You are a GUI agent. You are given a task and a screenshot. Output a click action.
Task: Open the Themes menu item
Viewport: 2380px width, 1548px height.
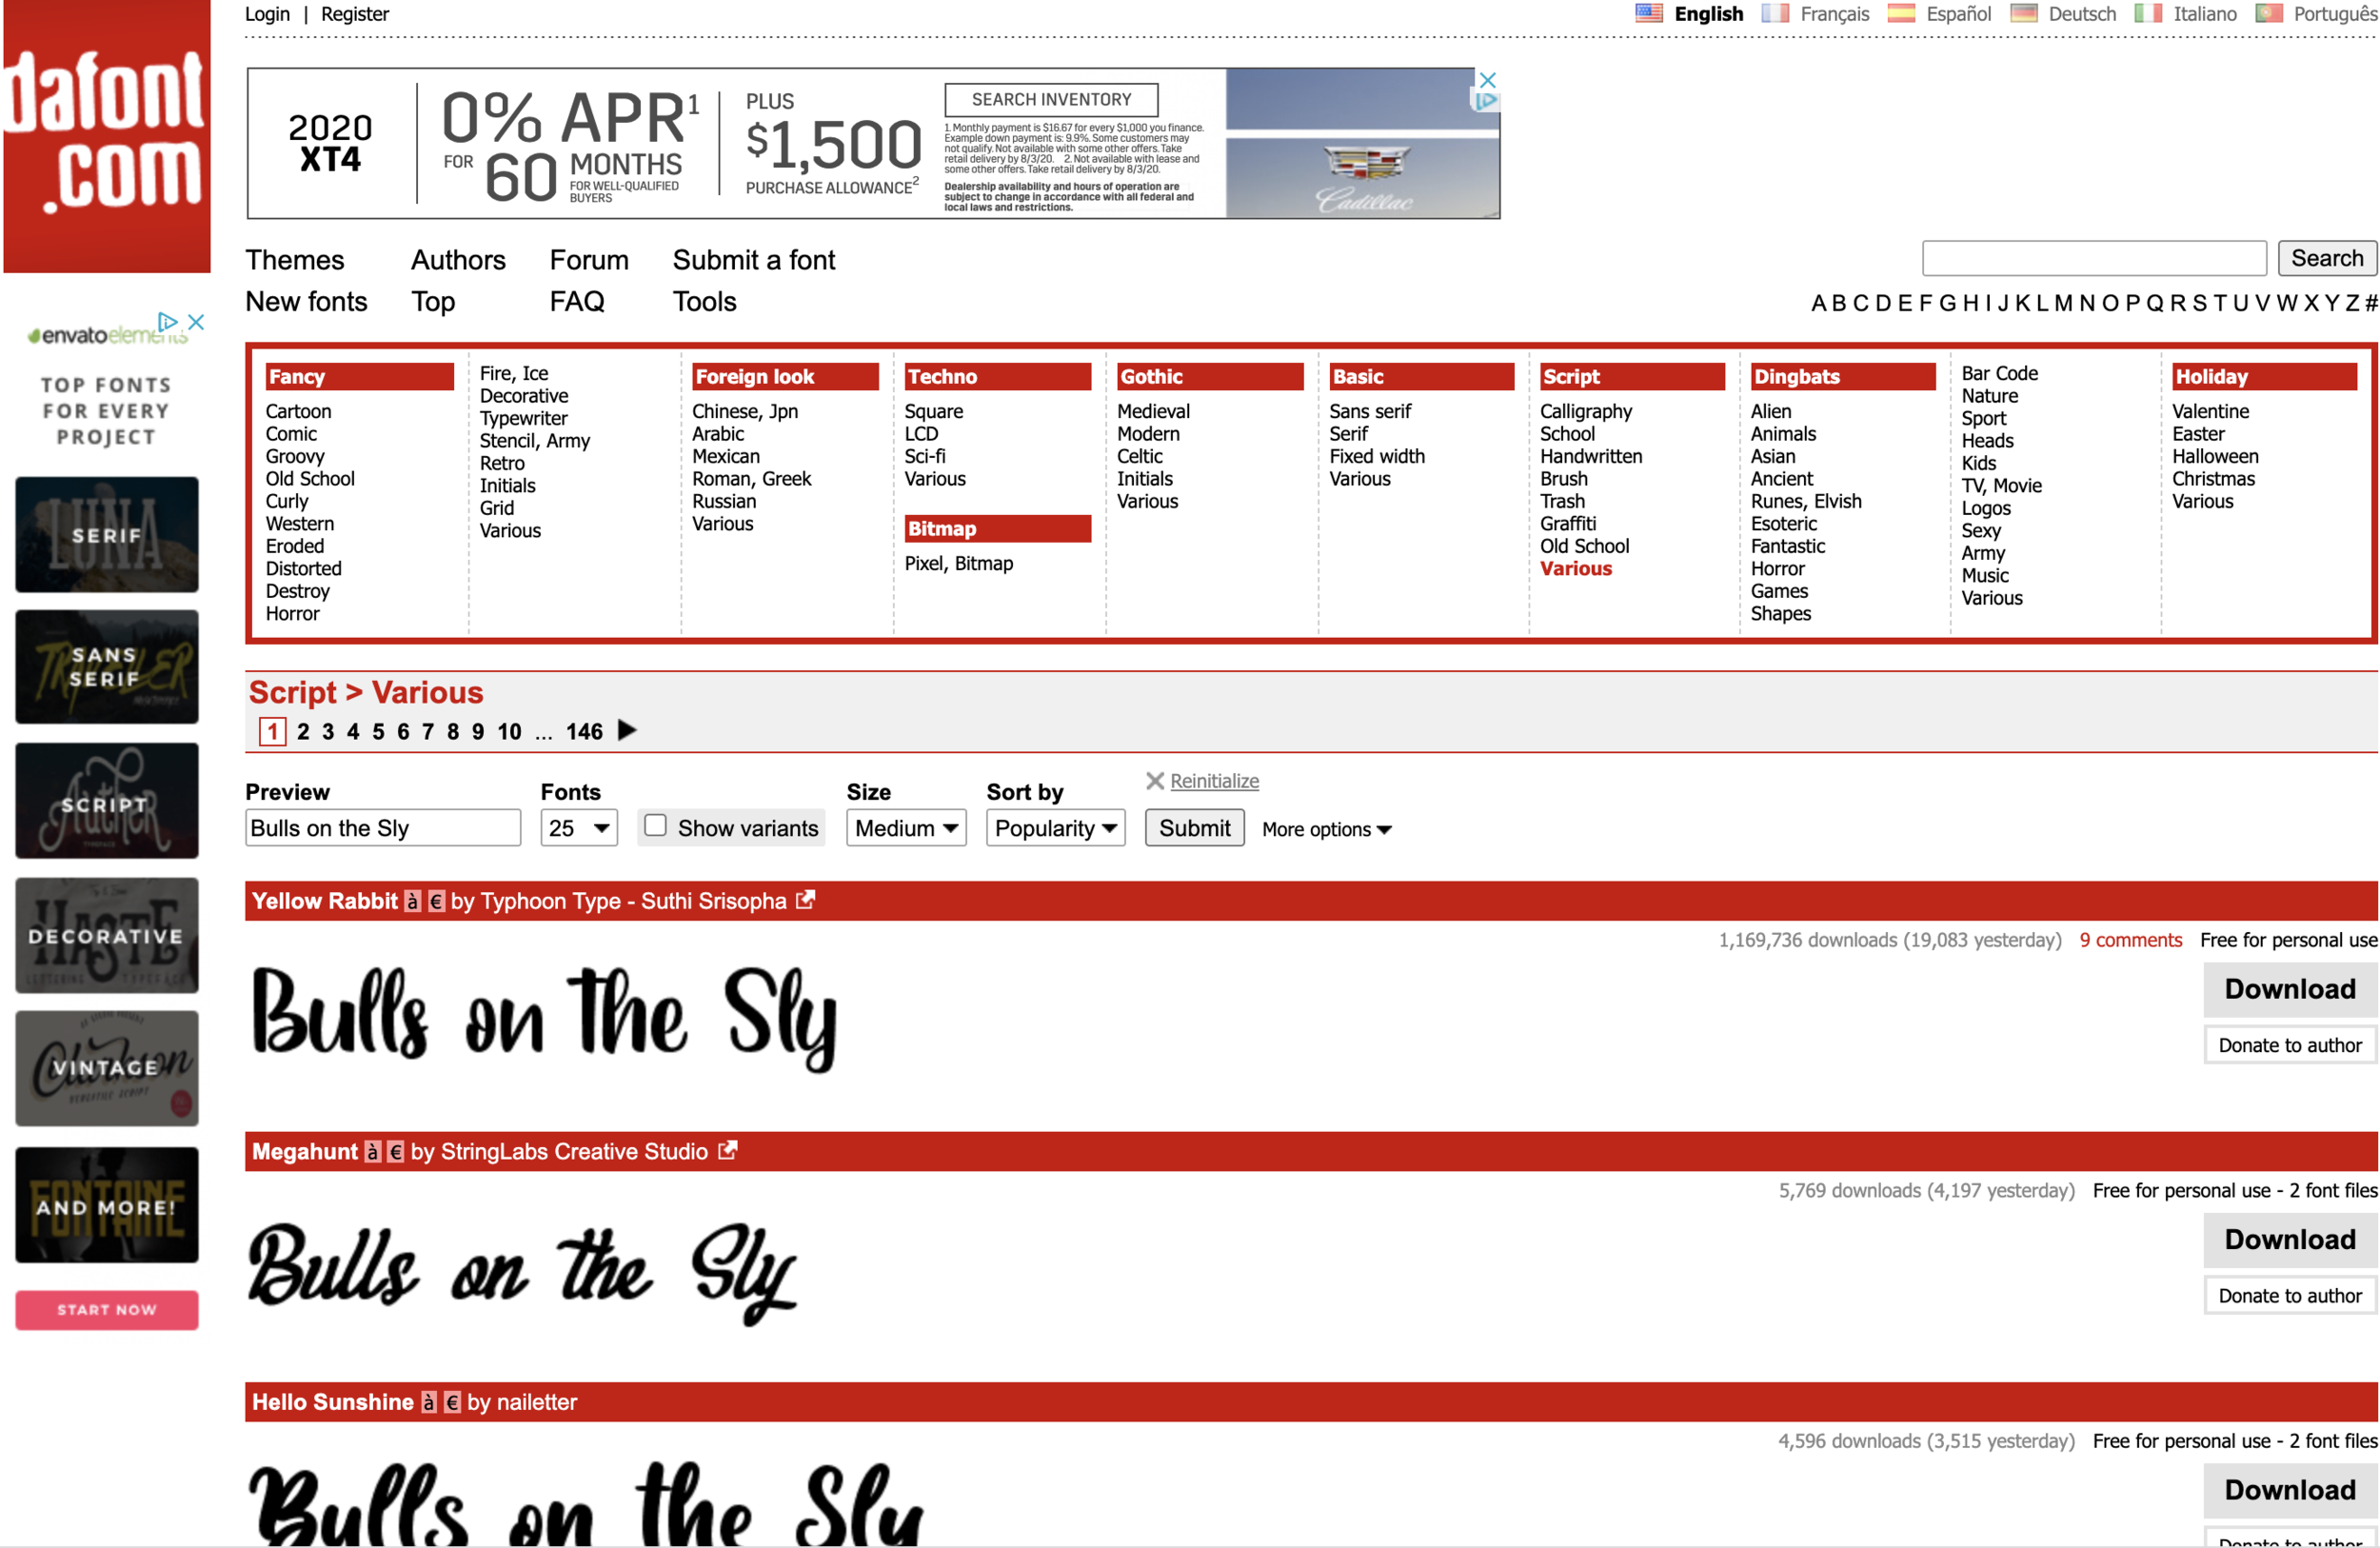pos(295,260)
